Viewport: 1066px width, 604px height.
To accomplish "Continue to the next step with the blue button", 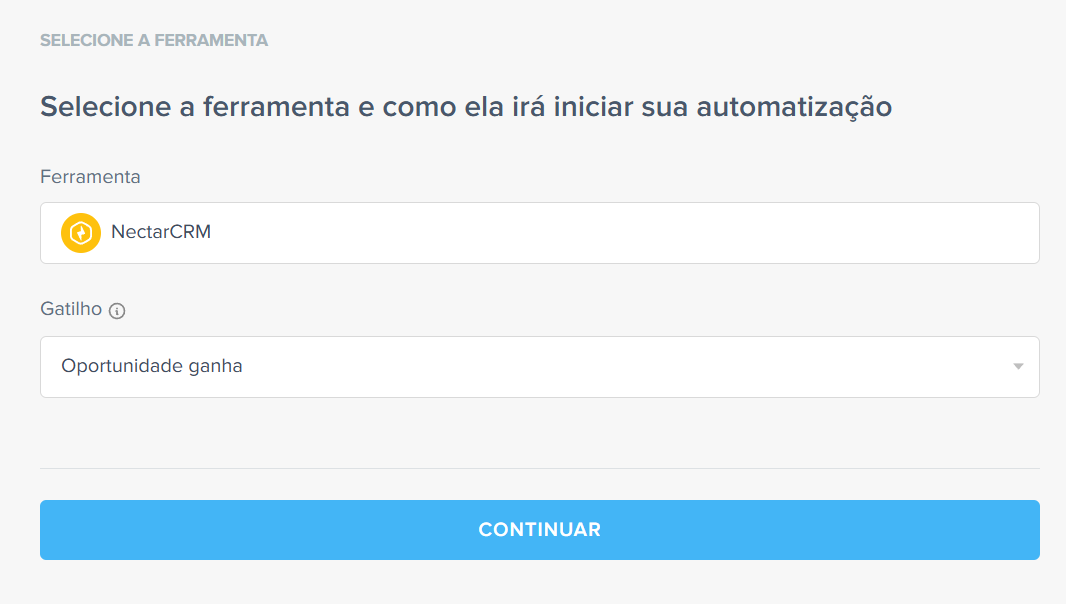I will click(538, 530).
